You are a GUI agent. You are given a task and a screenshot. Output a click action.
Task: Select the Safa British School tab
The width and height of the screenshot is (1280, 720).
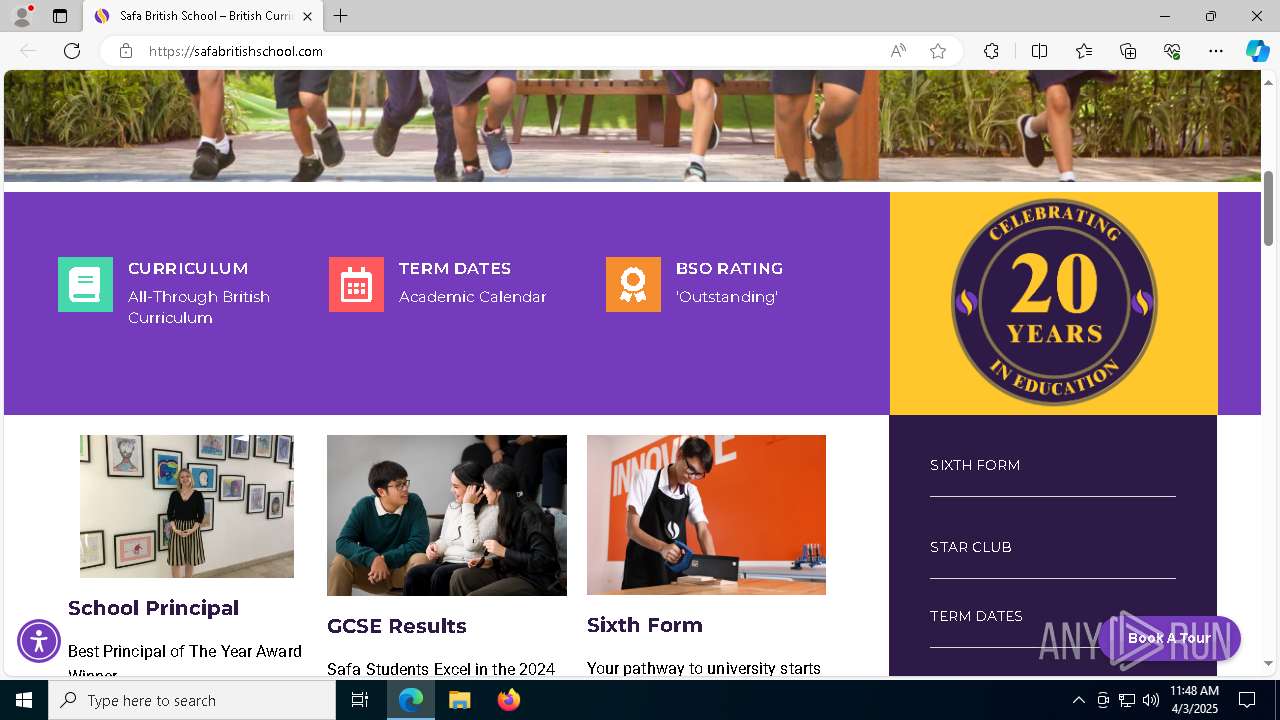click(203, 16)
